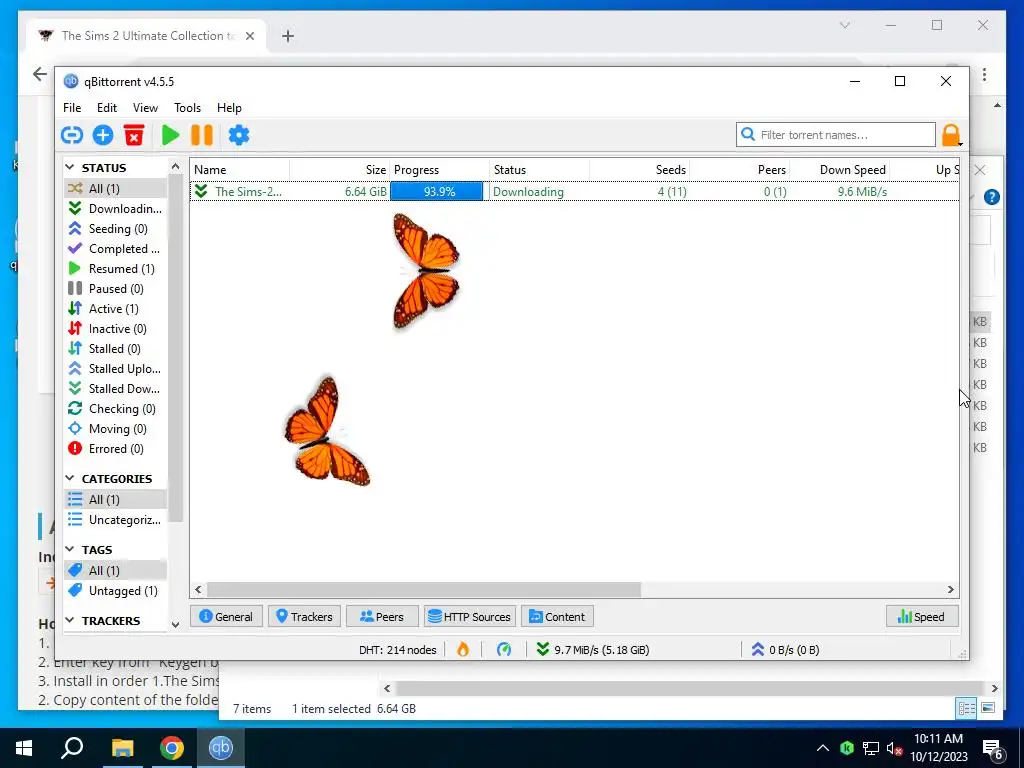Screen dimensions: 1024x768
Task: Sort torrents by Name column
Action: click(240, 170)
